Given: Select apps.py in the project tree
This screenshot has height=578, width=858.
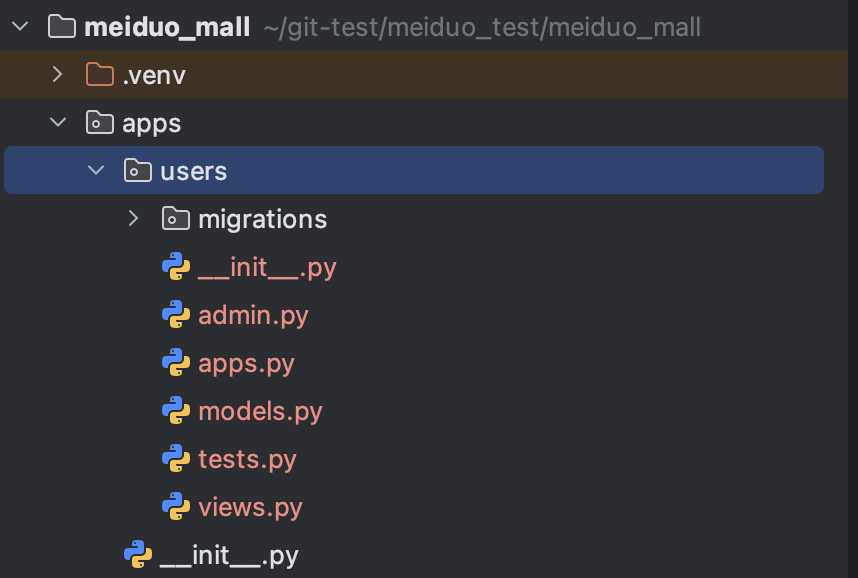Looking at the screenshot, I should point(246,363).
